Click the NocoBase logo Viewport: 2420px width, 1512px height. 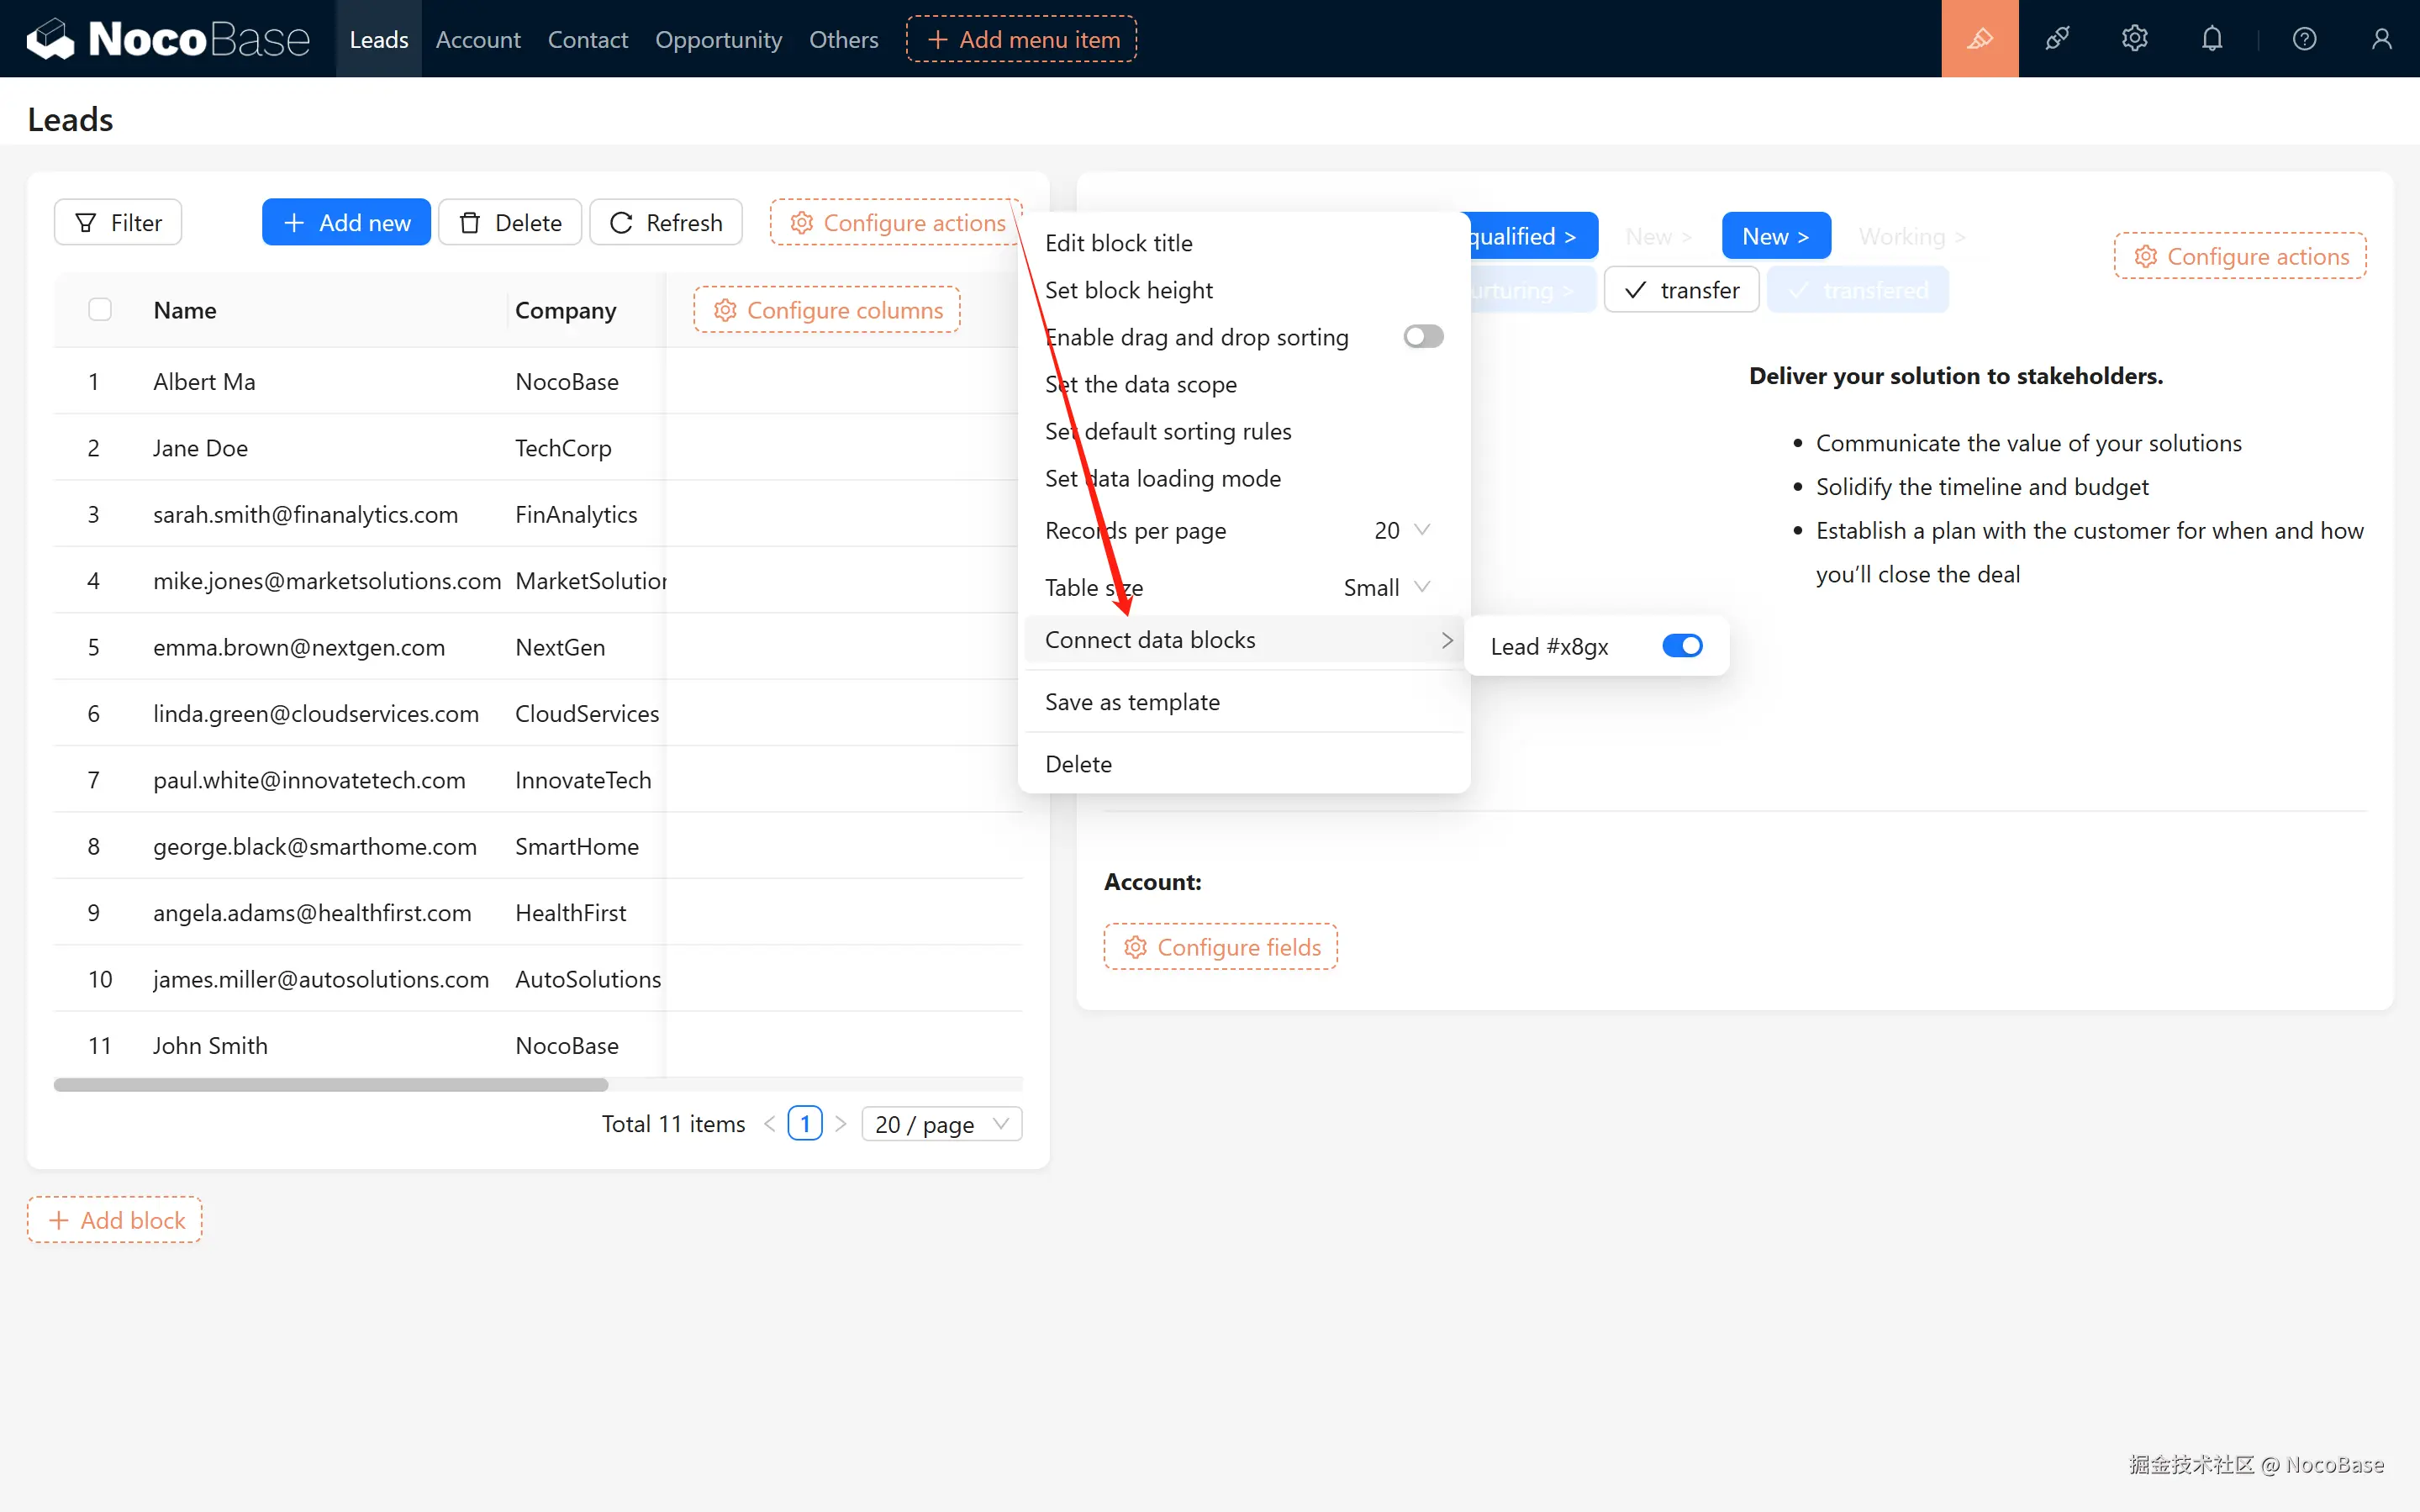click(168, 39)
